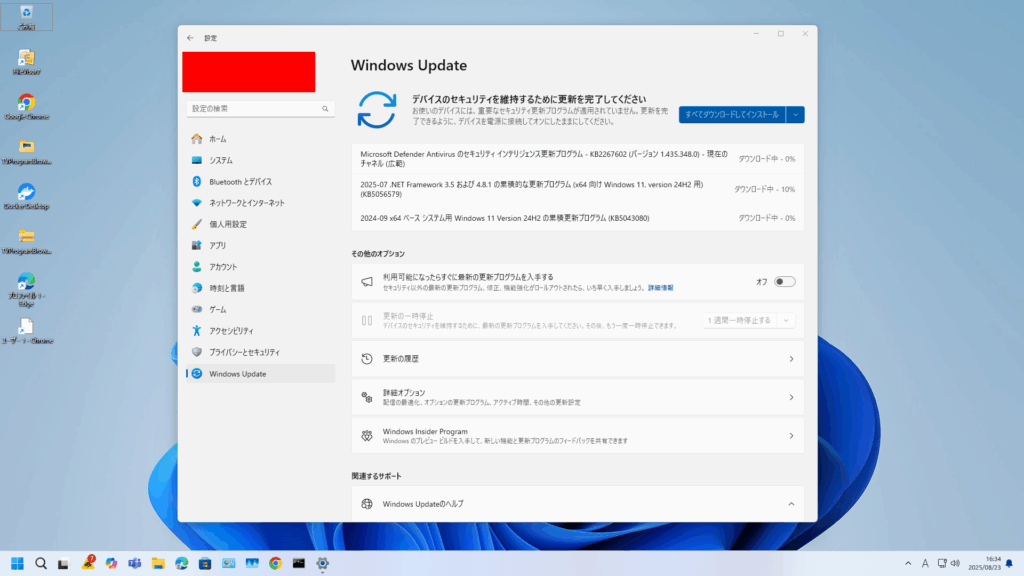
Task: Click the megaphone icon in latest updates row
Action: point(367,282)
